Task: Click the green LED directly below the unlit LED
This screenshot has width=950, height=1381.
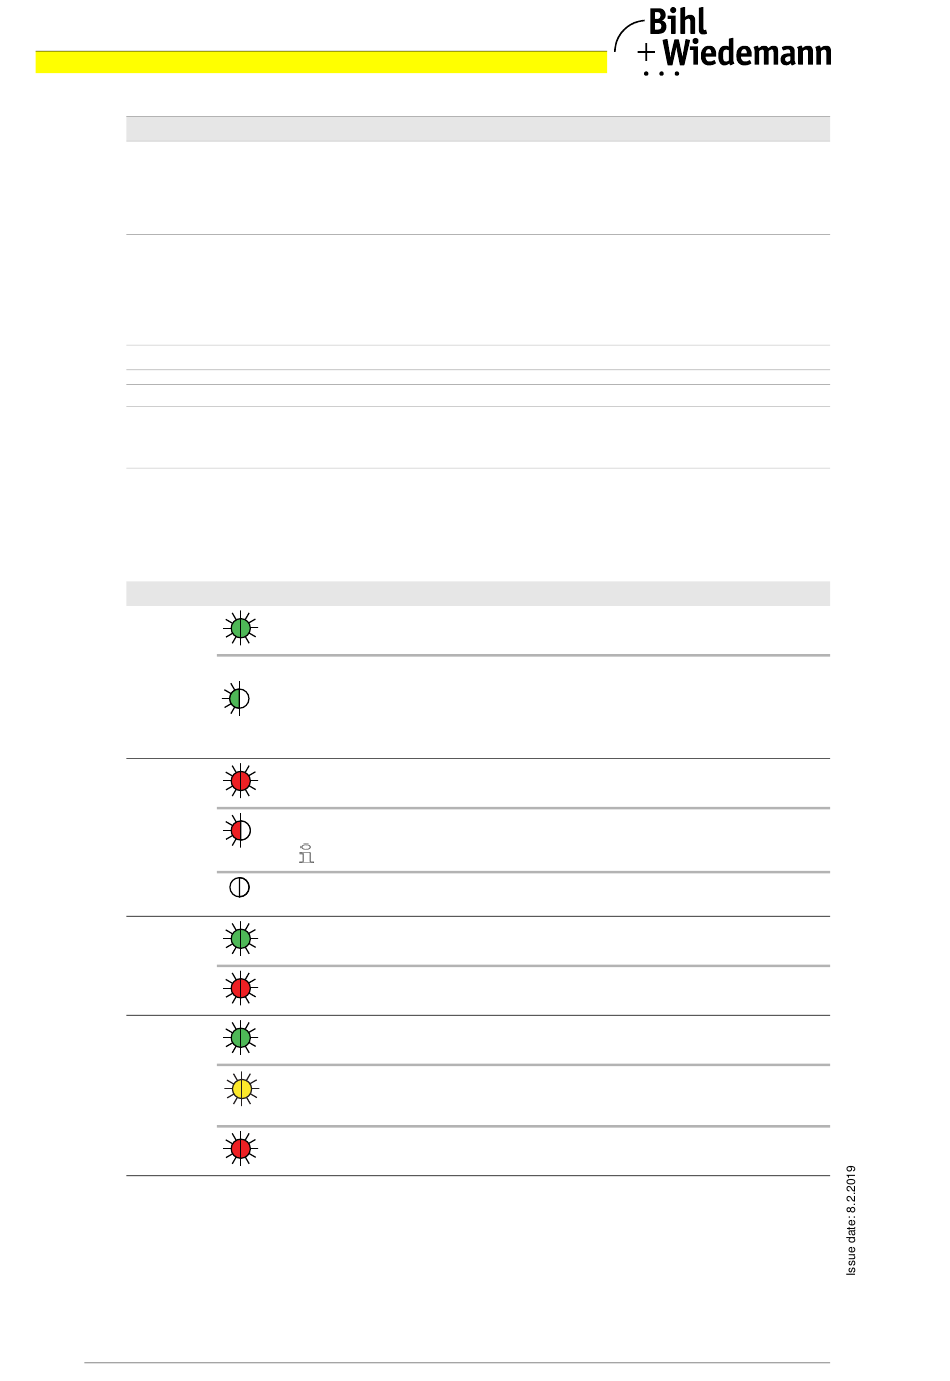Action: [240, 939]
